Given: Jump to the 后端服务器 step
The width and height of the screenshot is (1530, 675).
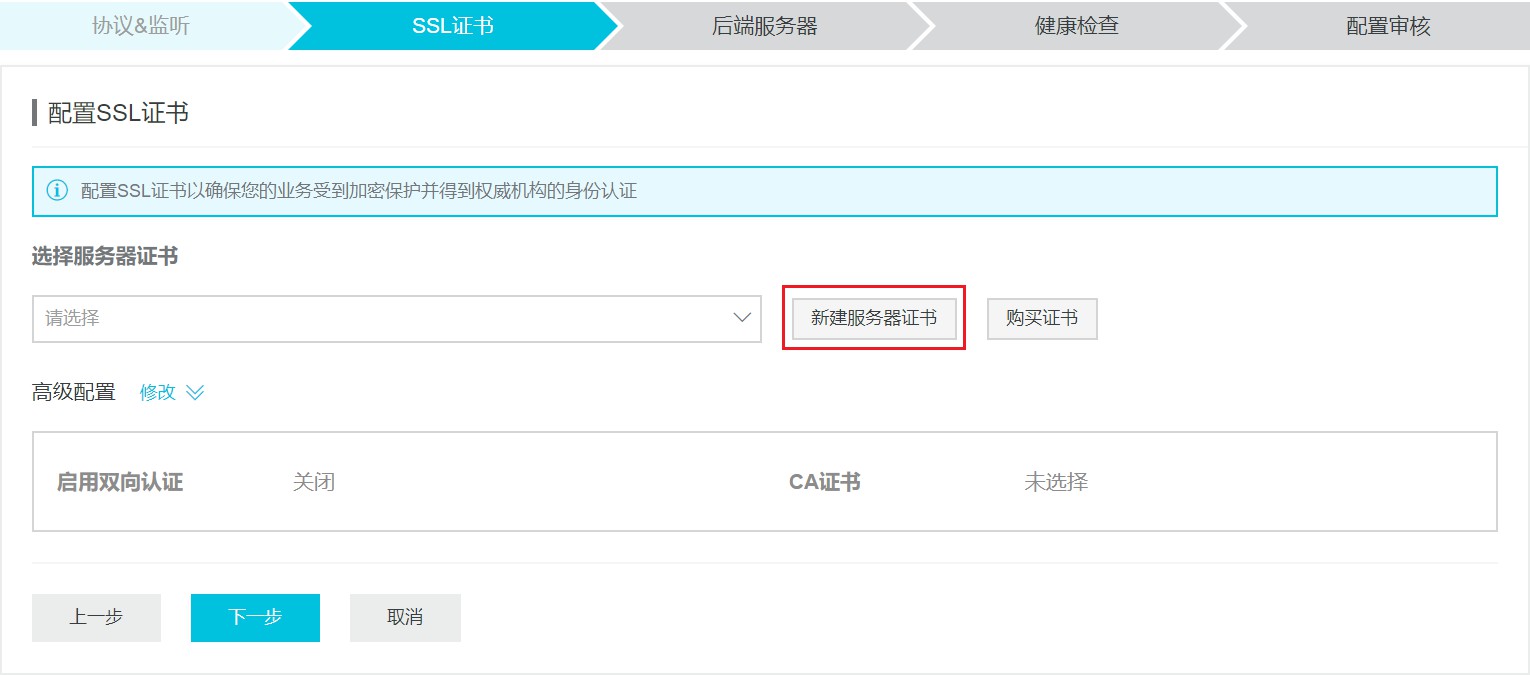Looking at the screenshot, I should click(764, 26).
